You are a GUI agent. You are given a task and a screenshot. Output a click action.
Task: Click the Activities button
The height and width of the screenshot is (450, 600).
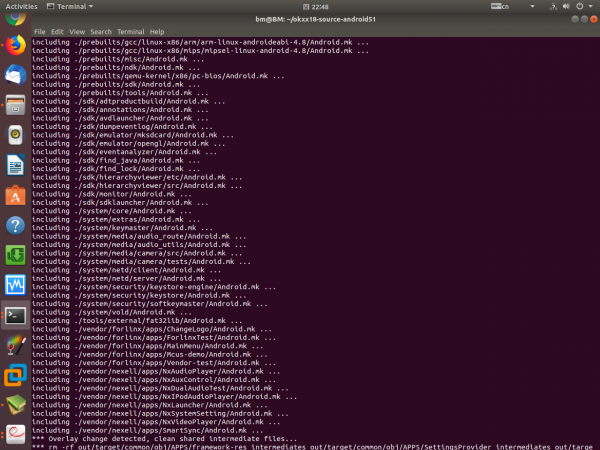point(20,6)
